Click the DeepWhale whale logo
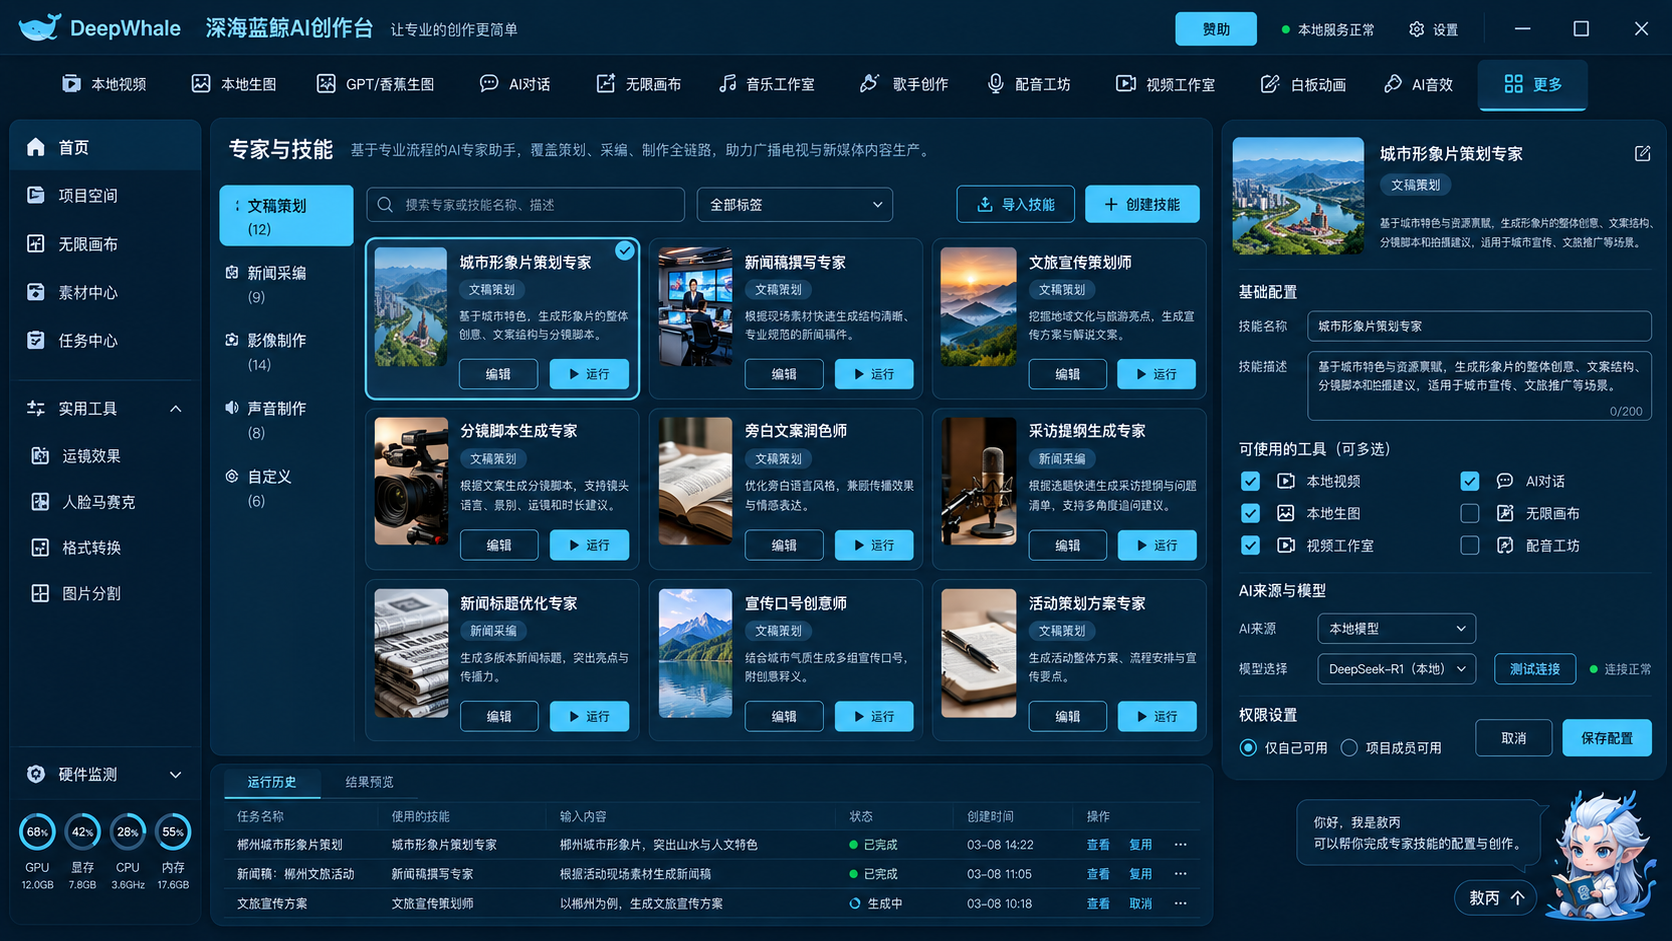1672x941 pixels. [40, 28]
